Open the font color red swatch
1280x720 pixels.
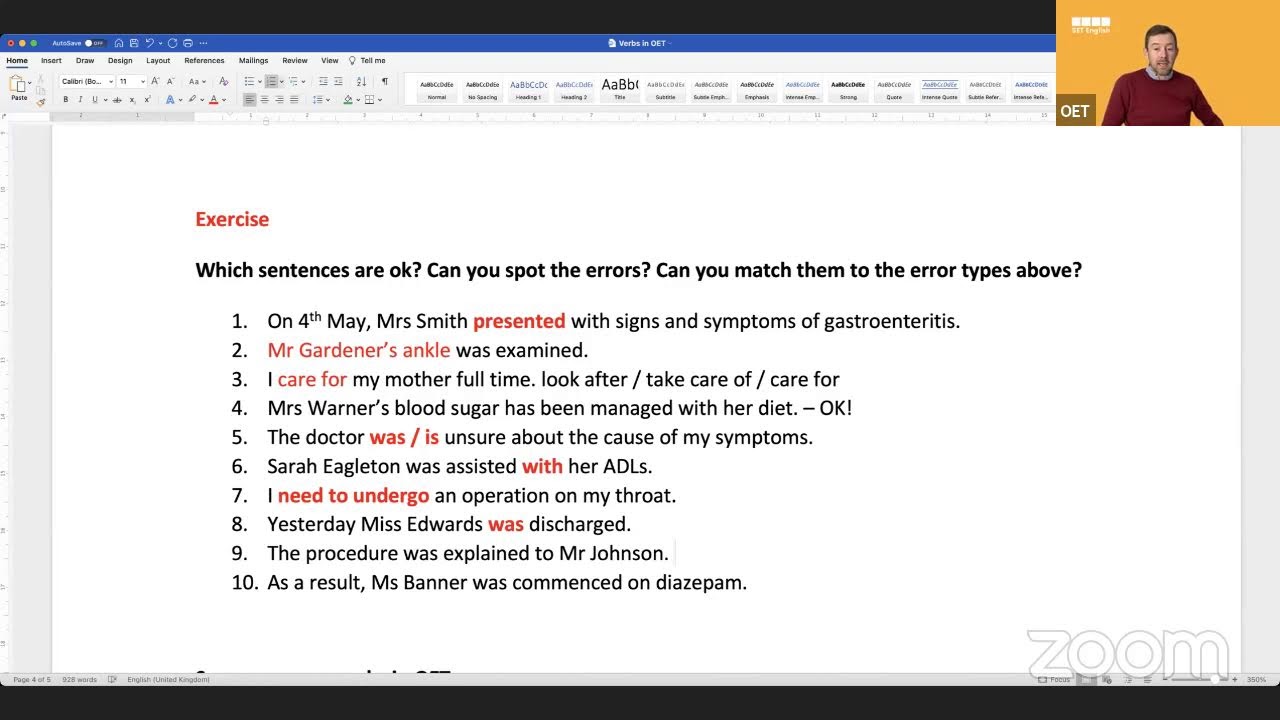pyautogui.click(x=213, y=100)
